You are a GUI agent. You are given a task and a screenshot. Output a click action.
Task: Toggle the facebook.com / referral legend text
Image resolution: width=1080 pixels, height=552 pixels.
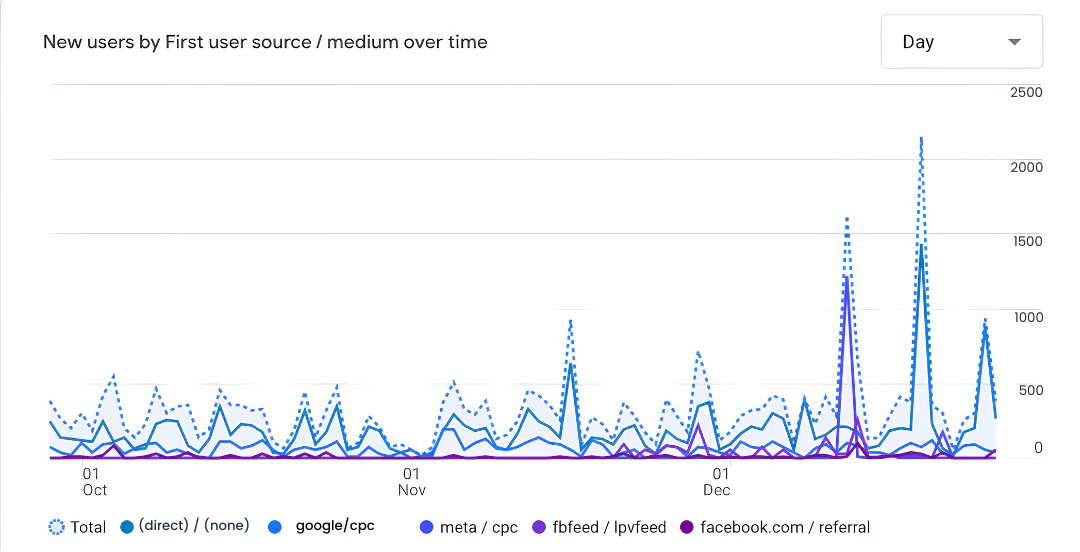(x=785, y=527)
